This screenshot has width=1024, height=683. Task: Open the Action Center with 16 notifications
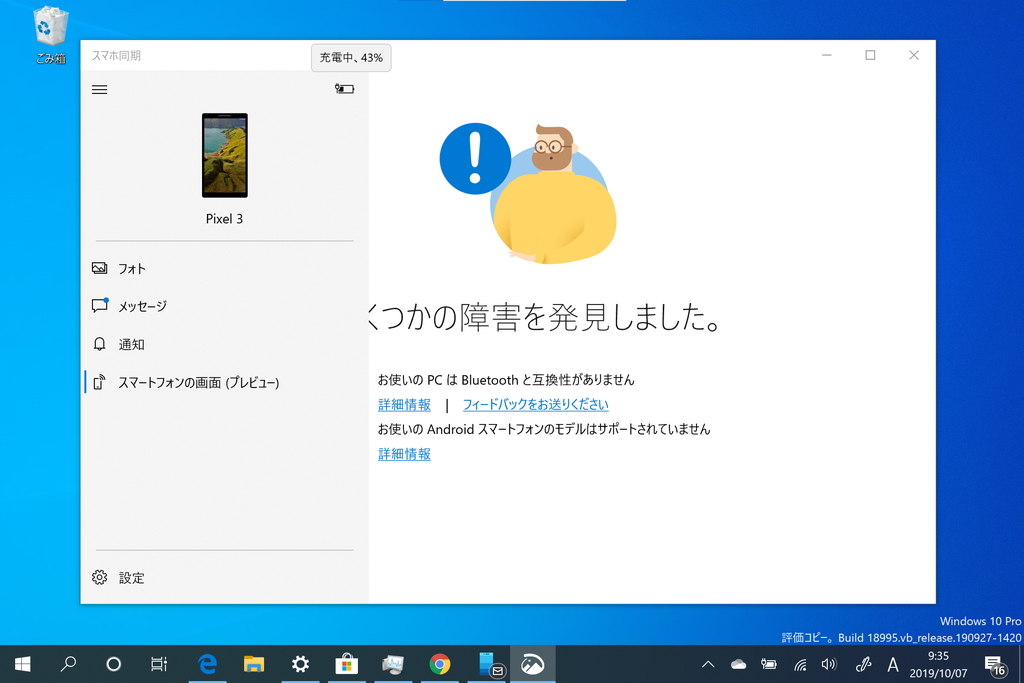point(996,664)
